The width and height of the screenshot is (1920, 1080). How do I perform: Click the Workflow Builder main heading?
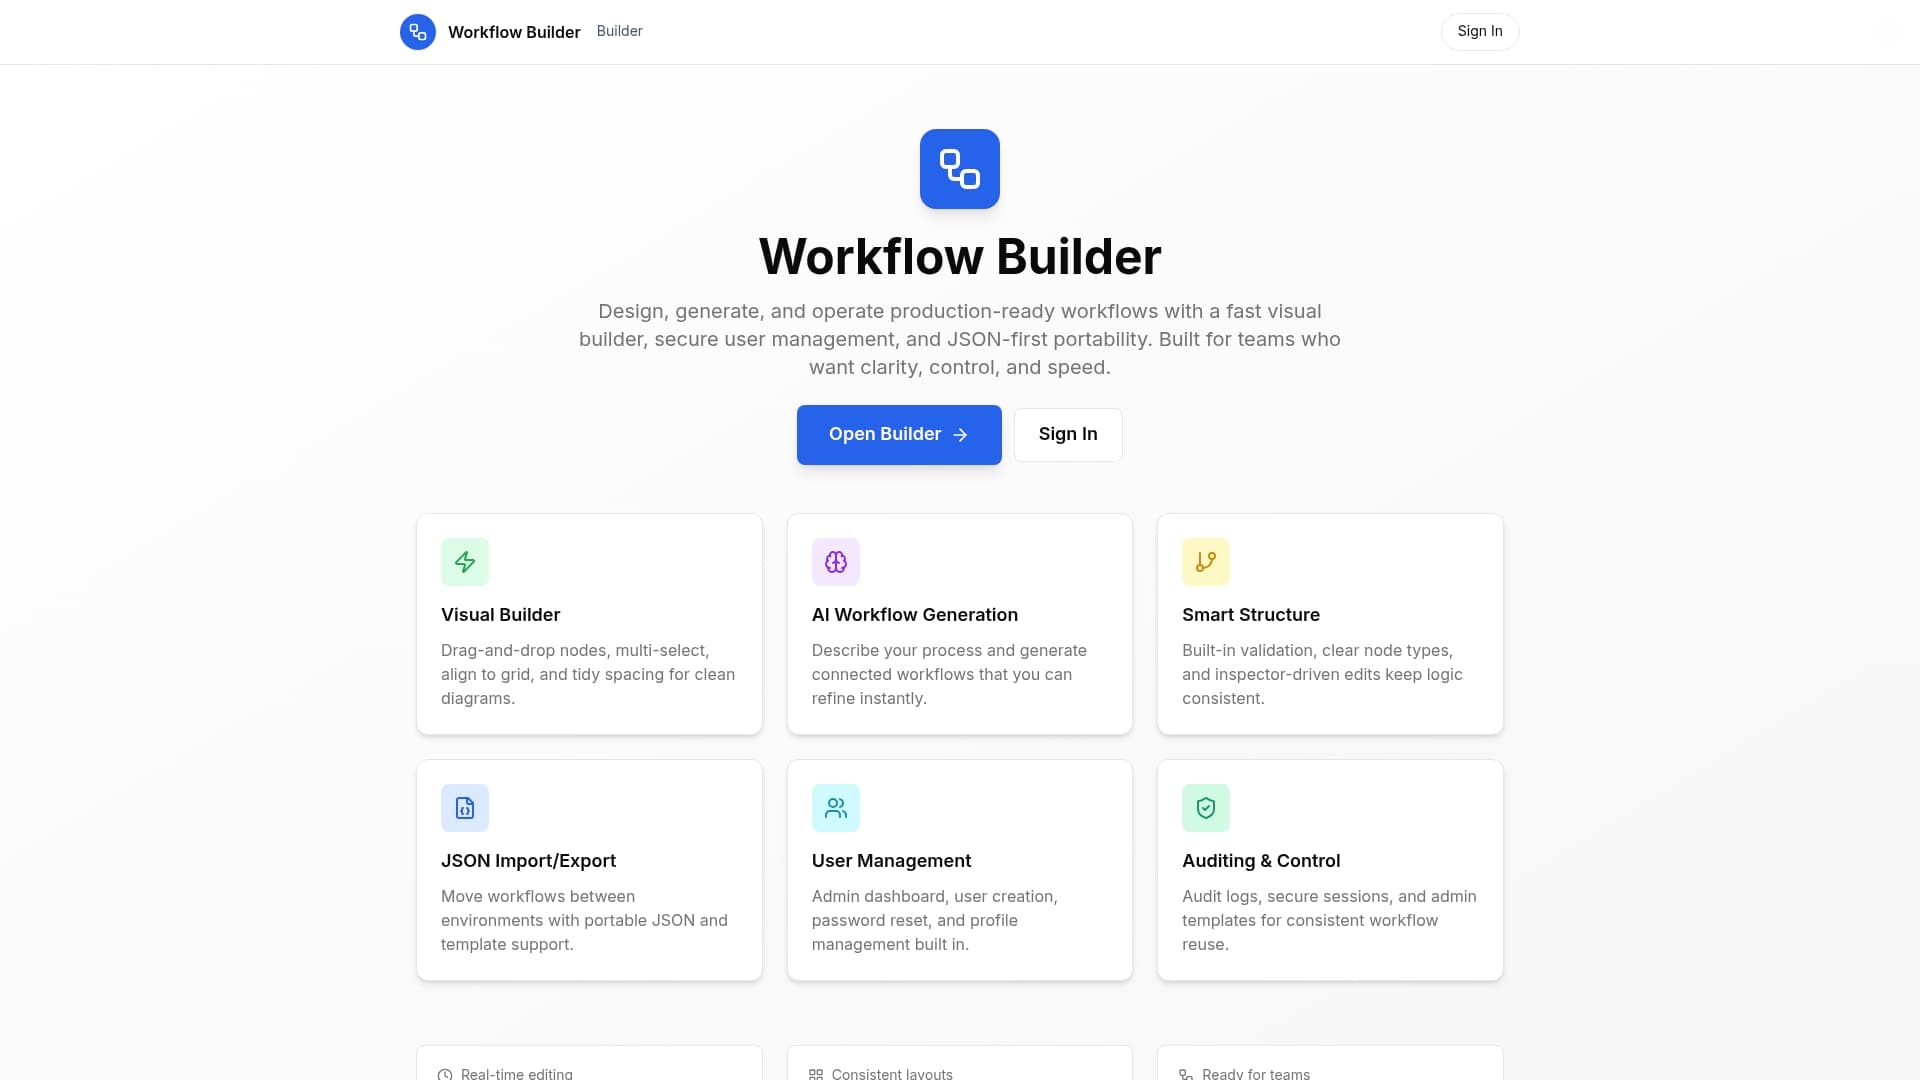pos(960,257)
